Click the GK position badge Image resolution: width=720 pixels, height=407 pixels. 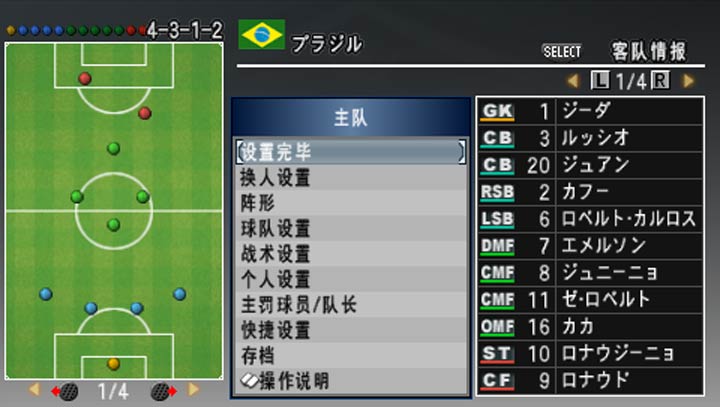click(497, 111)
